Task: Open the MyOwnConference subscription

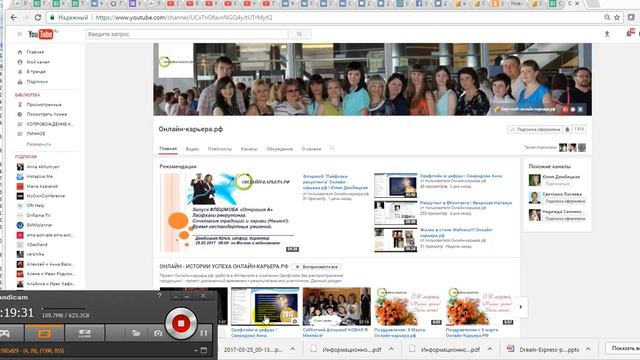Action: pyautogui.click(x=45, y=196)
